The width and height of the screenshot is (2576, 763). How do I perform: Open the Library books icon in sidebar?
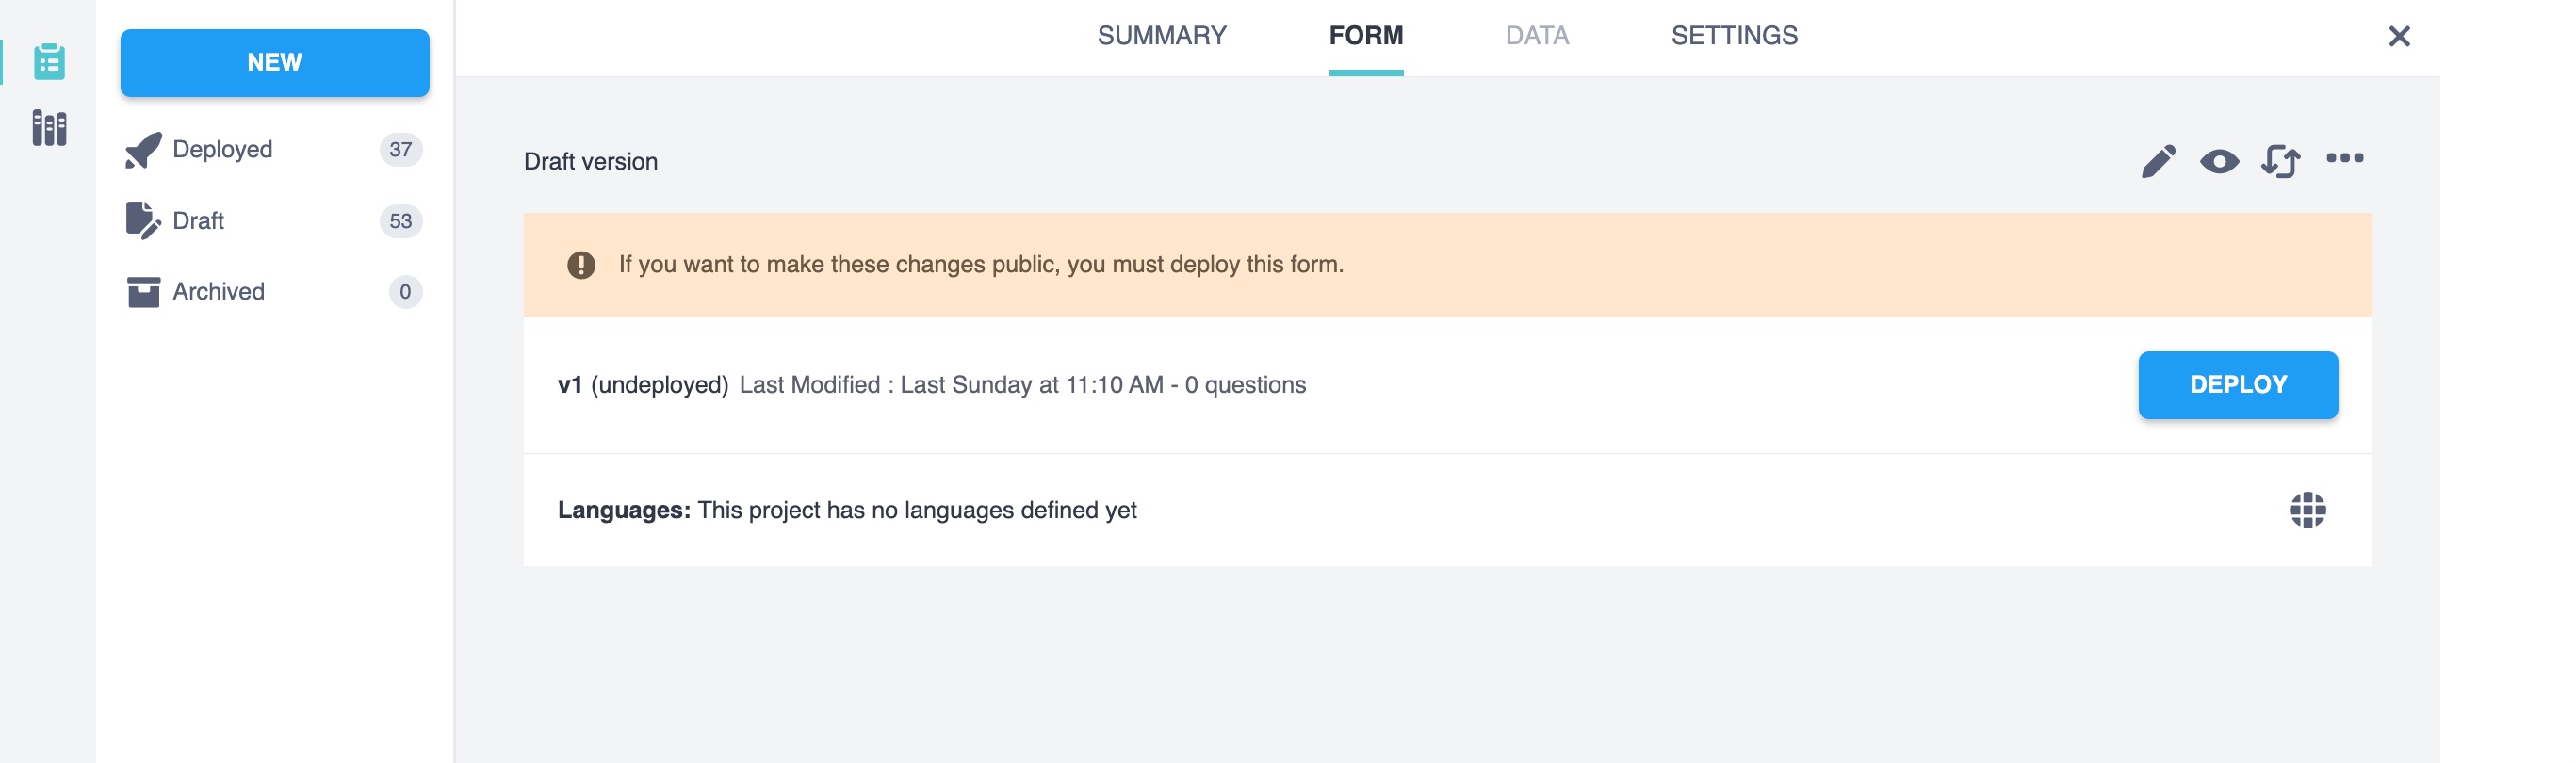[x=49, y=128]
